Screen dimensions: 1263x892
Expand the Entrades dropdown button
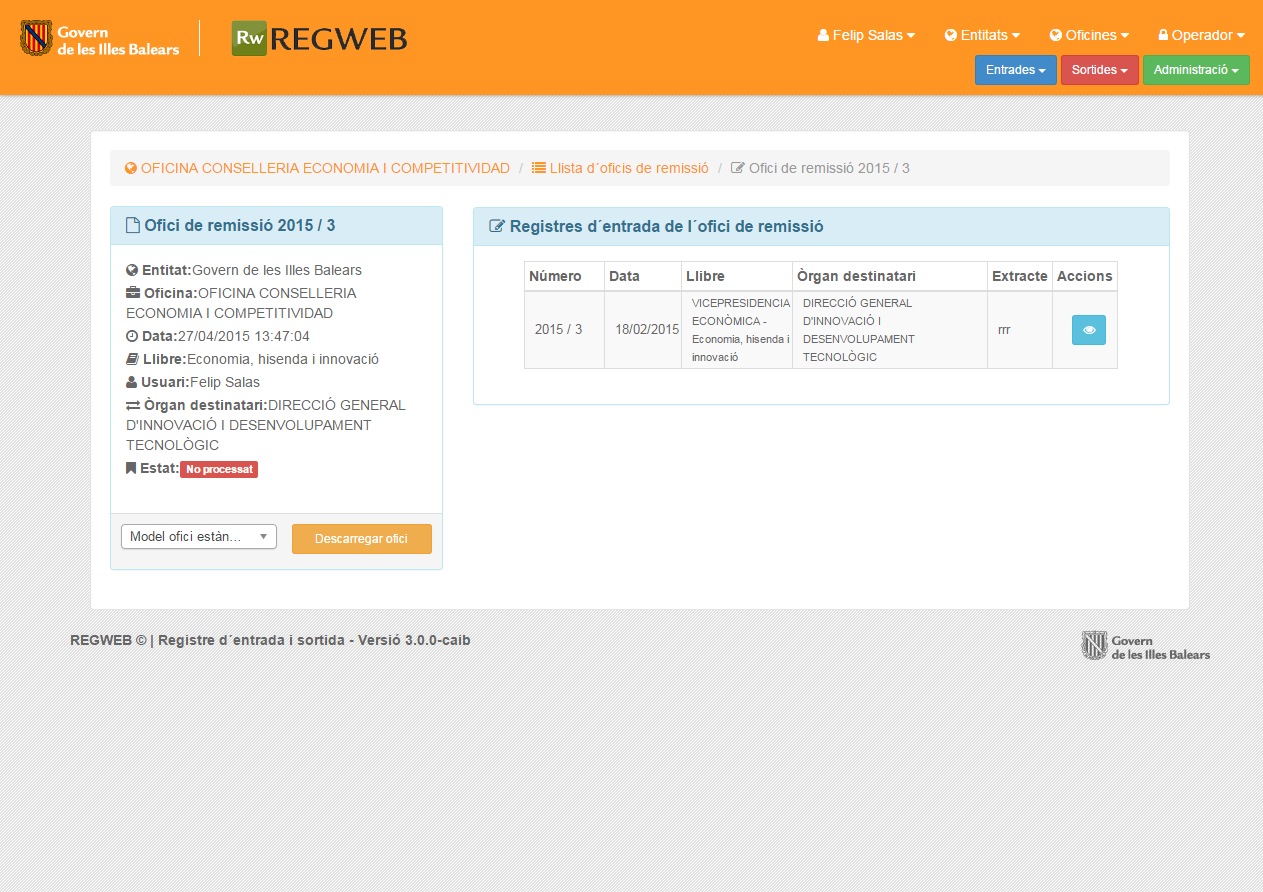click(x=1015, y=70)
